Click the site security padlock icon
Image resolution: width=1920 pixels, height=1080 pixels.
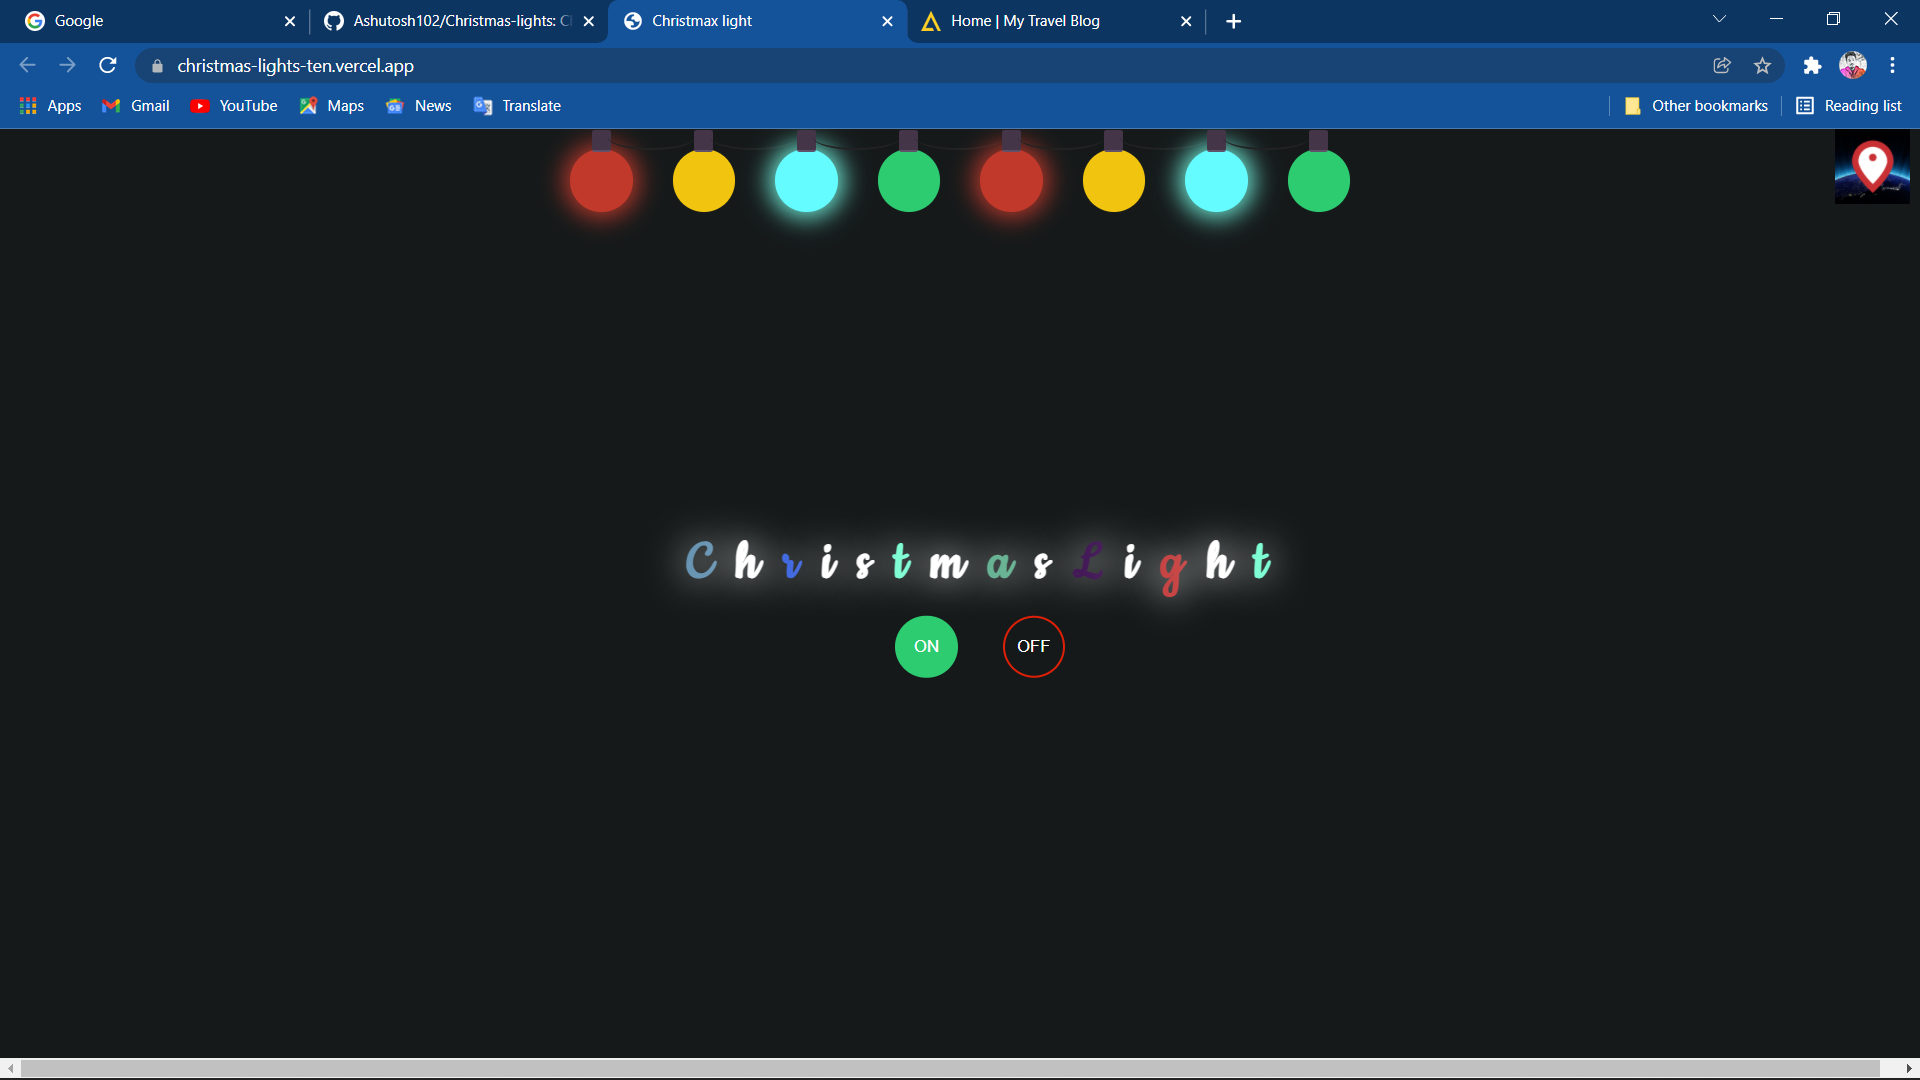tap(157, 65)
